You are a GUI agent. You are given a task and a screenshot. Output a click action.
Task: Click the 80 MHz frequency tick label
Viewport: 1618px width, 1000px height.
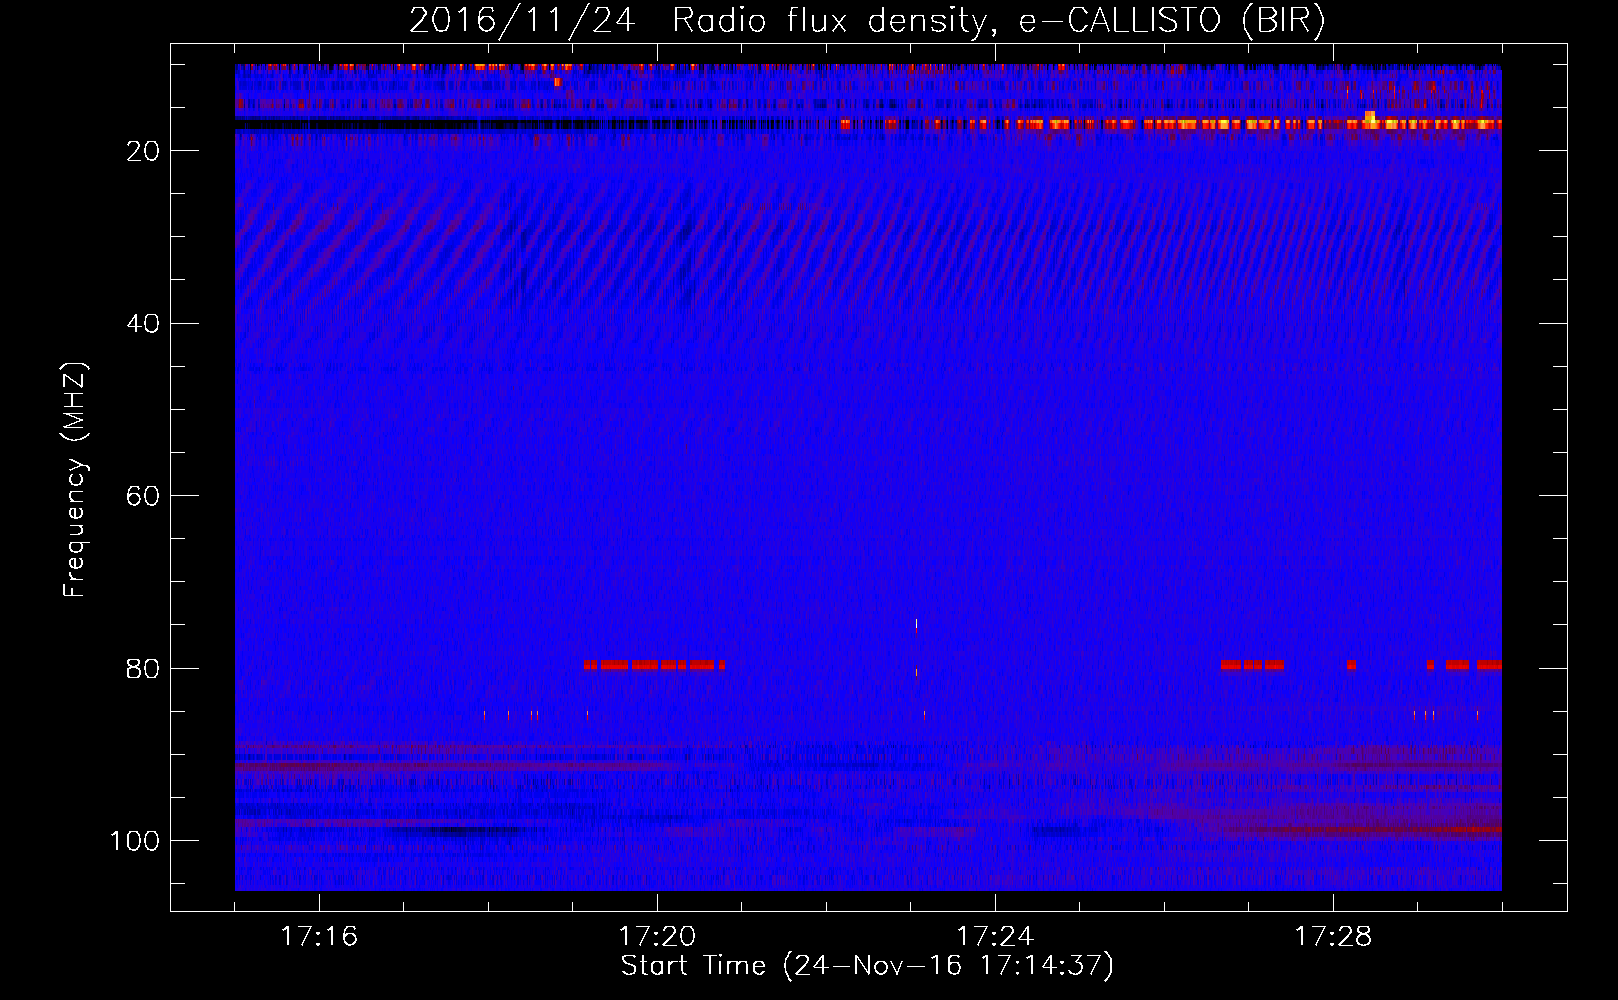(x=143, y=668)
